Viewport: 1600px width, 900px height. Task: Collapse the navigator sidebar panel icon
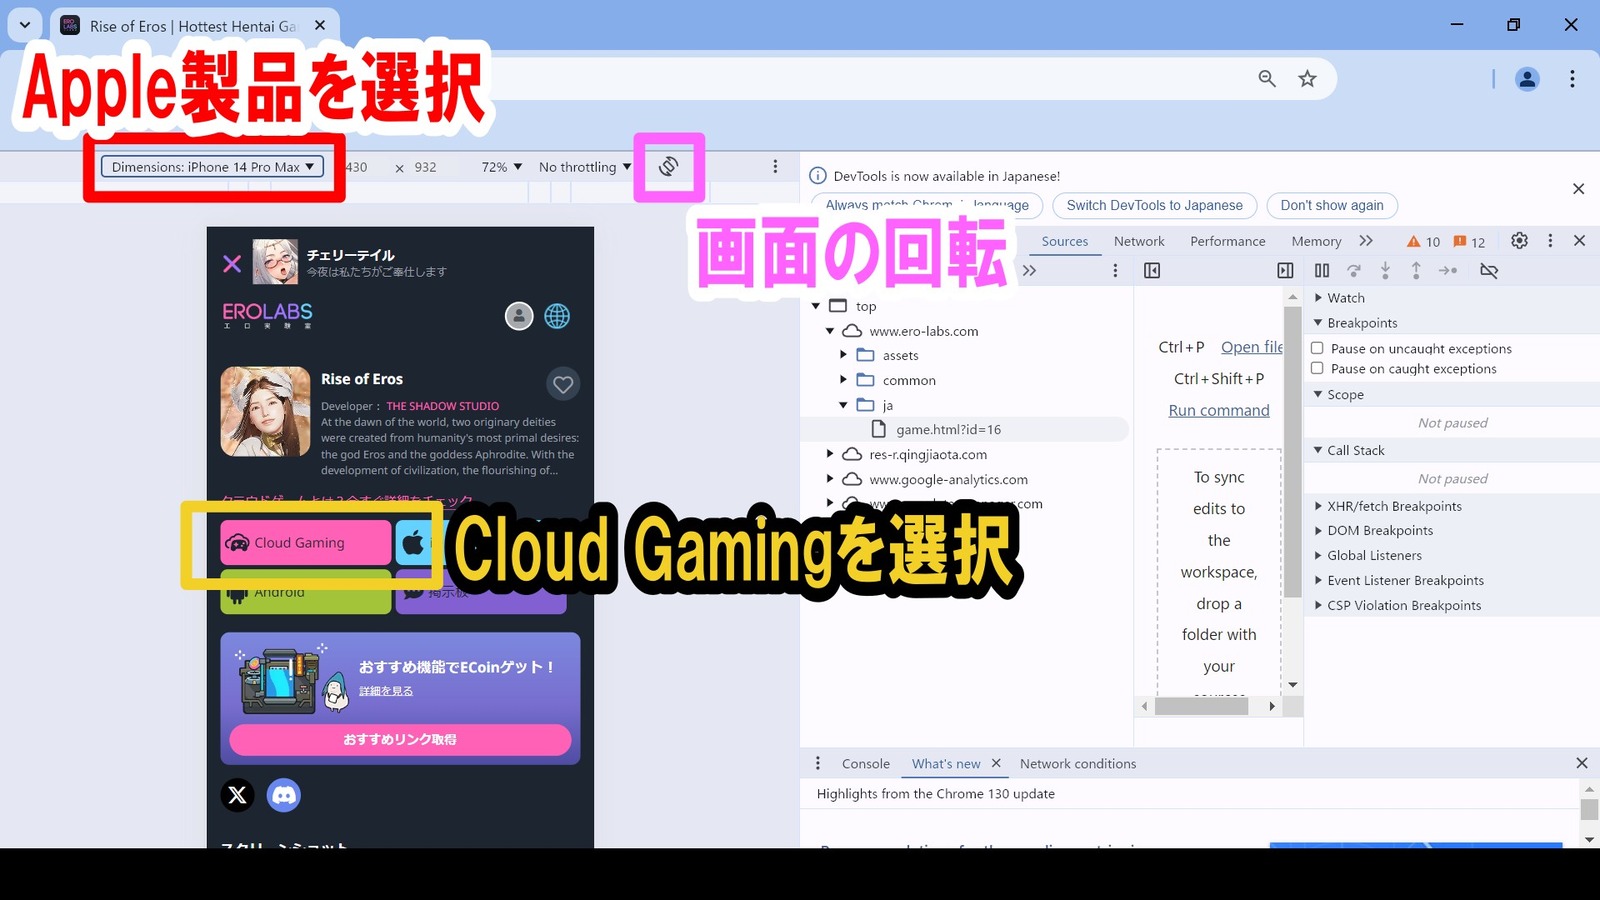(1152, 270)
